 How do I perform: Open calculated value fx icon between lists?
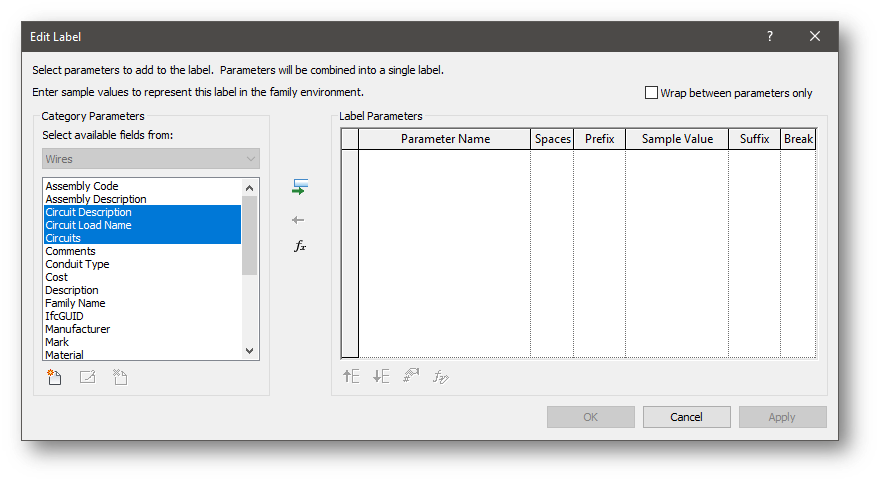pos(300,246)
